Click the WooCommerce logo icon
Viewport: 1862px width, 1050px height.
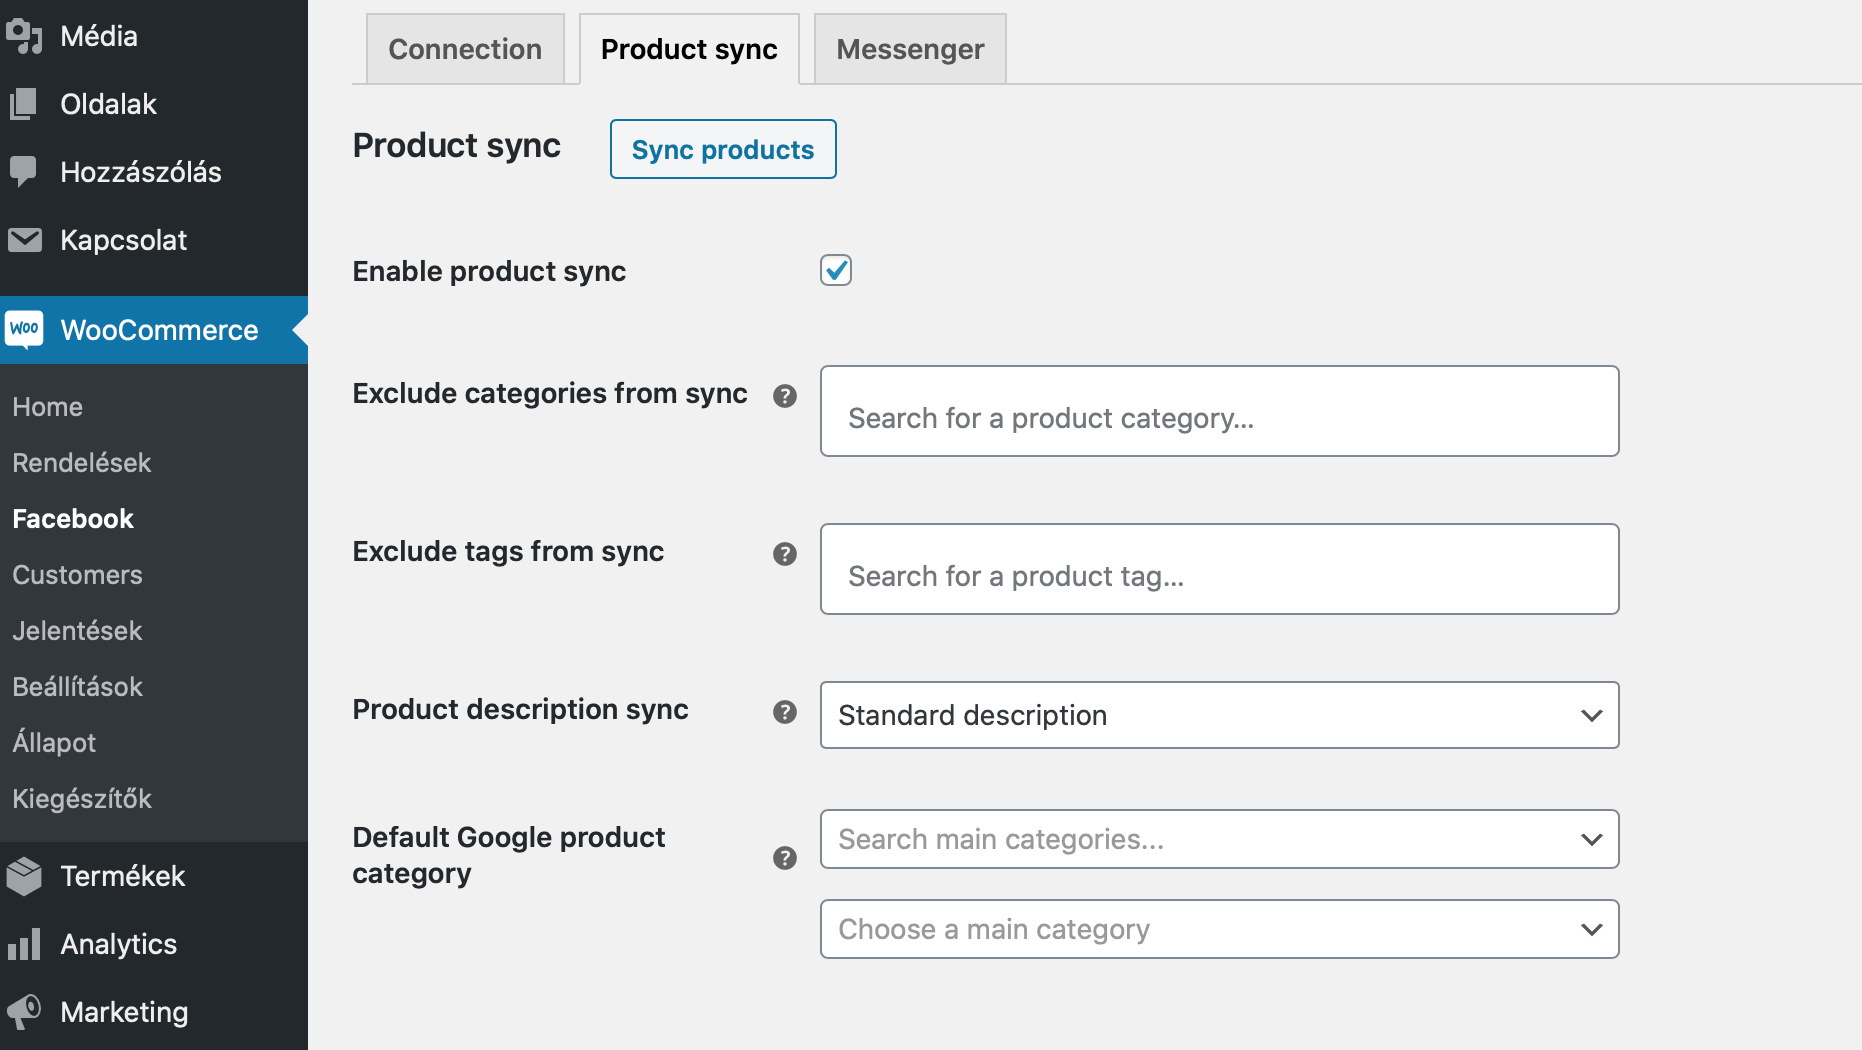pyautogui.click(x=25, y=329)
